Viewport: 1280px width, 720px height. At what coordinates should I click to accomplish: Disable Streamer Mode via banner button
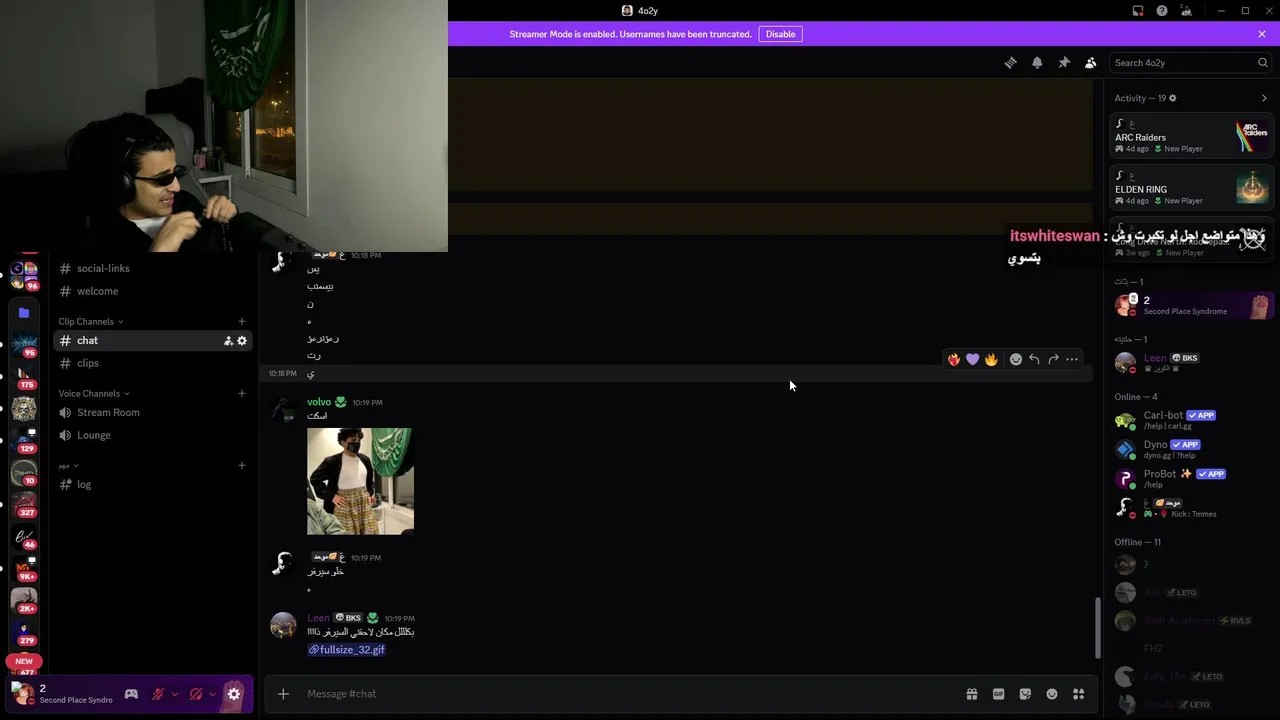tap(781, 34)
